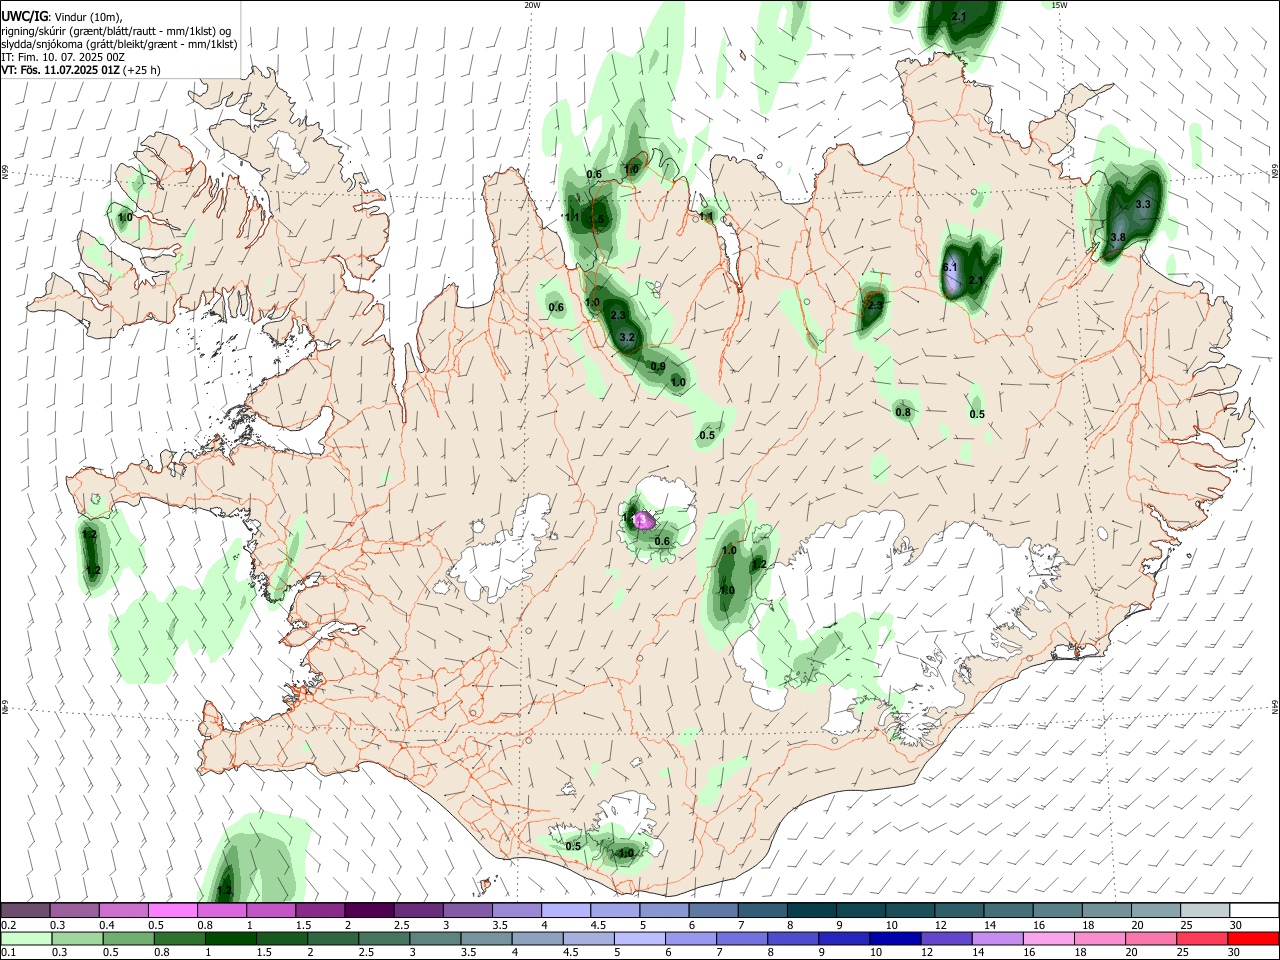The width and height of the screenshot is (1280, 960).
Task: Click the 20W longitude label
Action: tap(532, 5)
